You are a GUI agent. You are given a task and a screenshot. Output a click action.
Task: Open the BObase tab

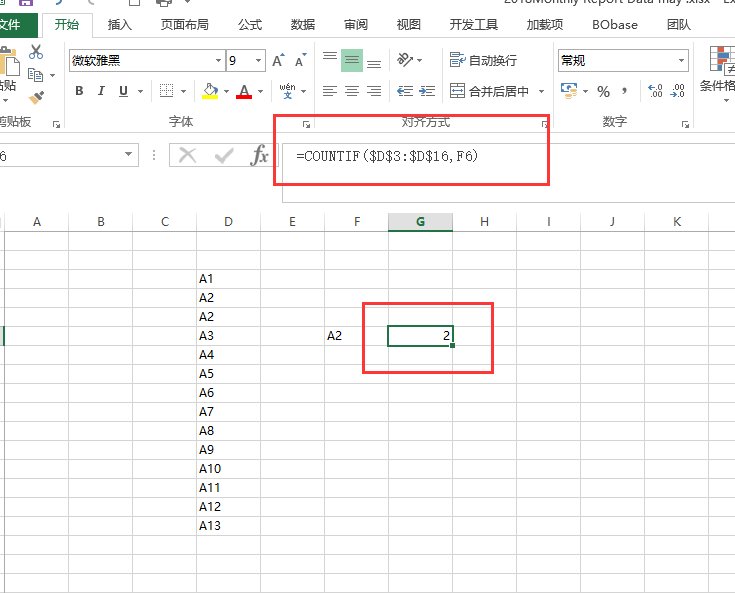pyautogui.click(x=615, y=25)
